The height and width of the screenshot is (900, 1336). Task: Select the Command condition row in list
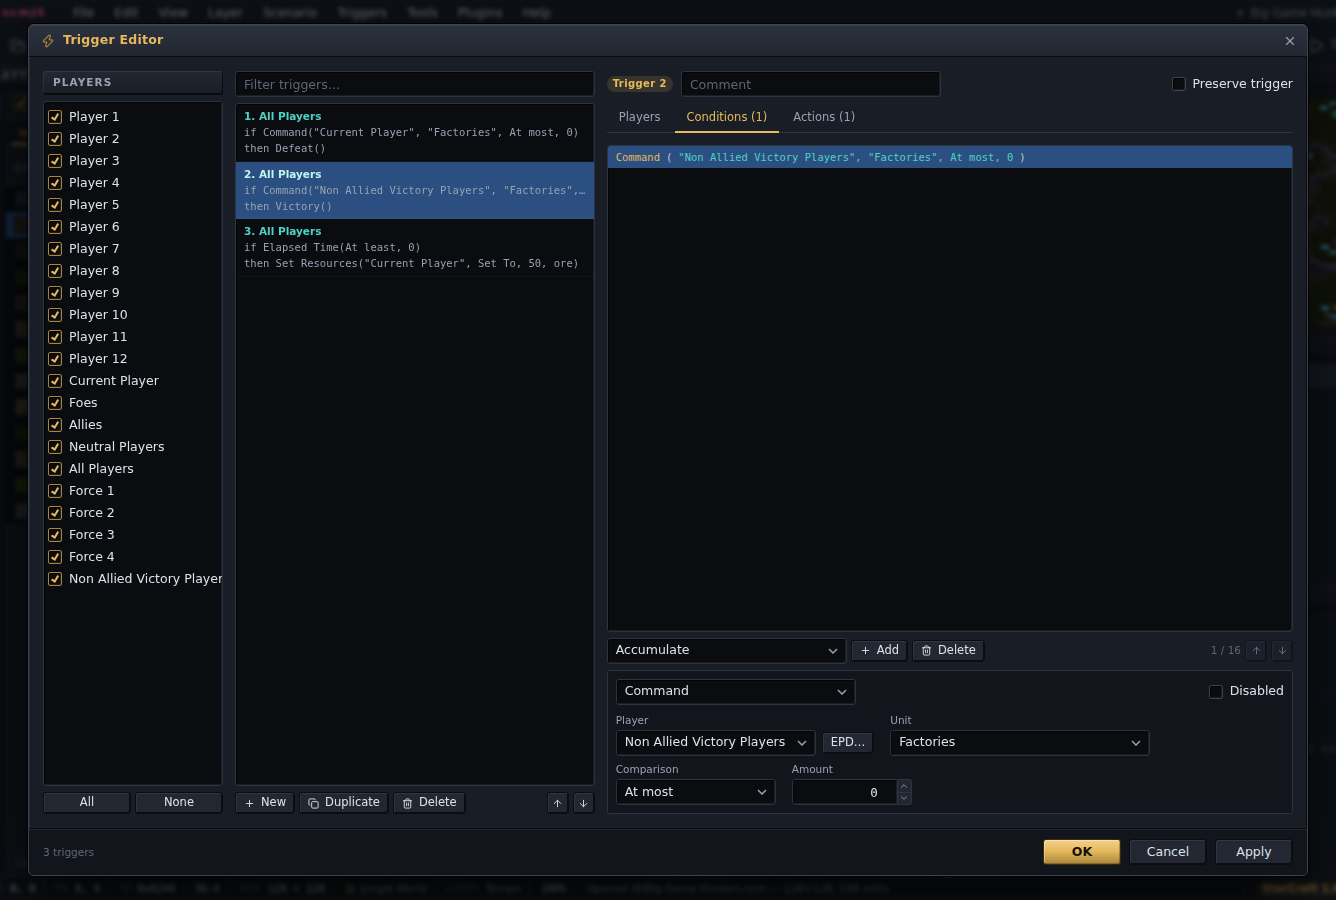click(949, 158)
